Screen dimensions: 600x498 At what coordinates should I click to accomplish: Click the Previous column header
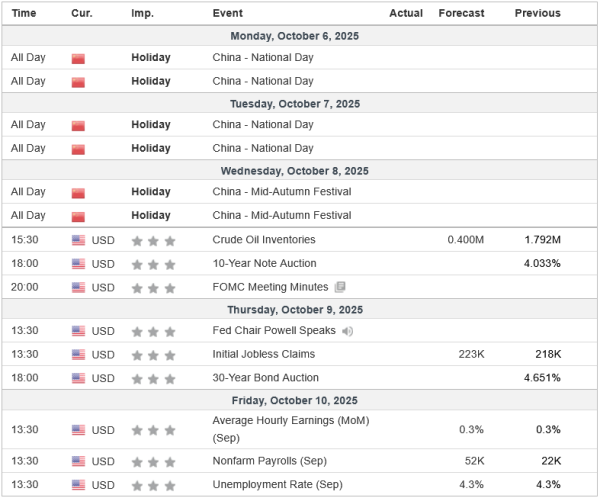coord(537,13)
